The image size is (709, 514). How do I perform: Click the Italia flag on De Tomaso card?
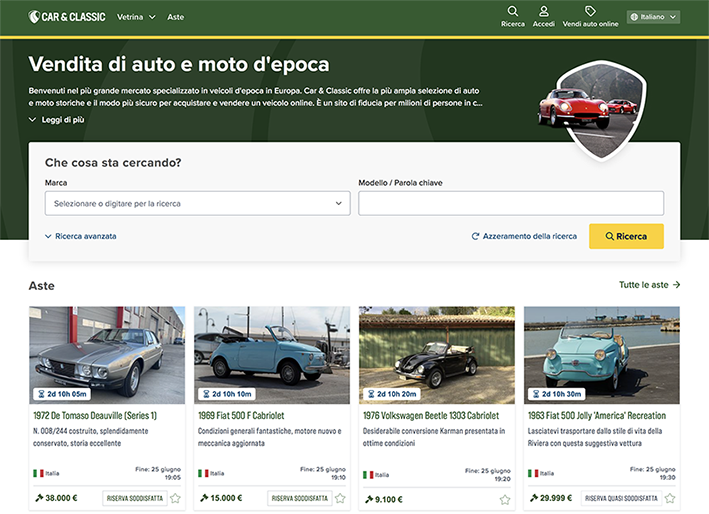(38, 473)
